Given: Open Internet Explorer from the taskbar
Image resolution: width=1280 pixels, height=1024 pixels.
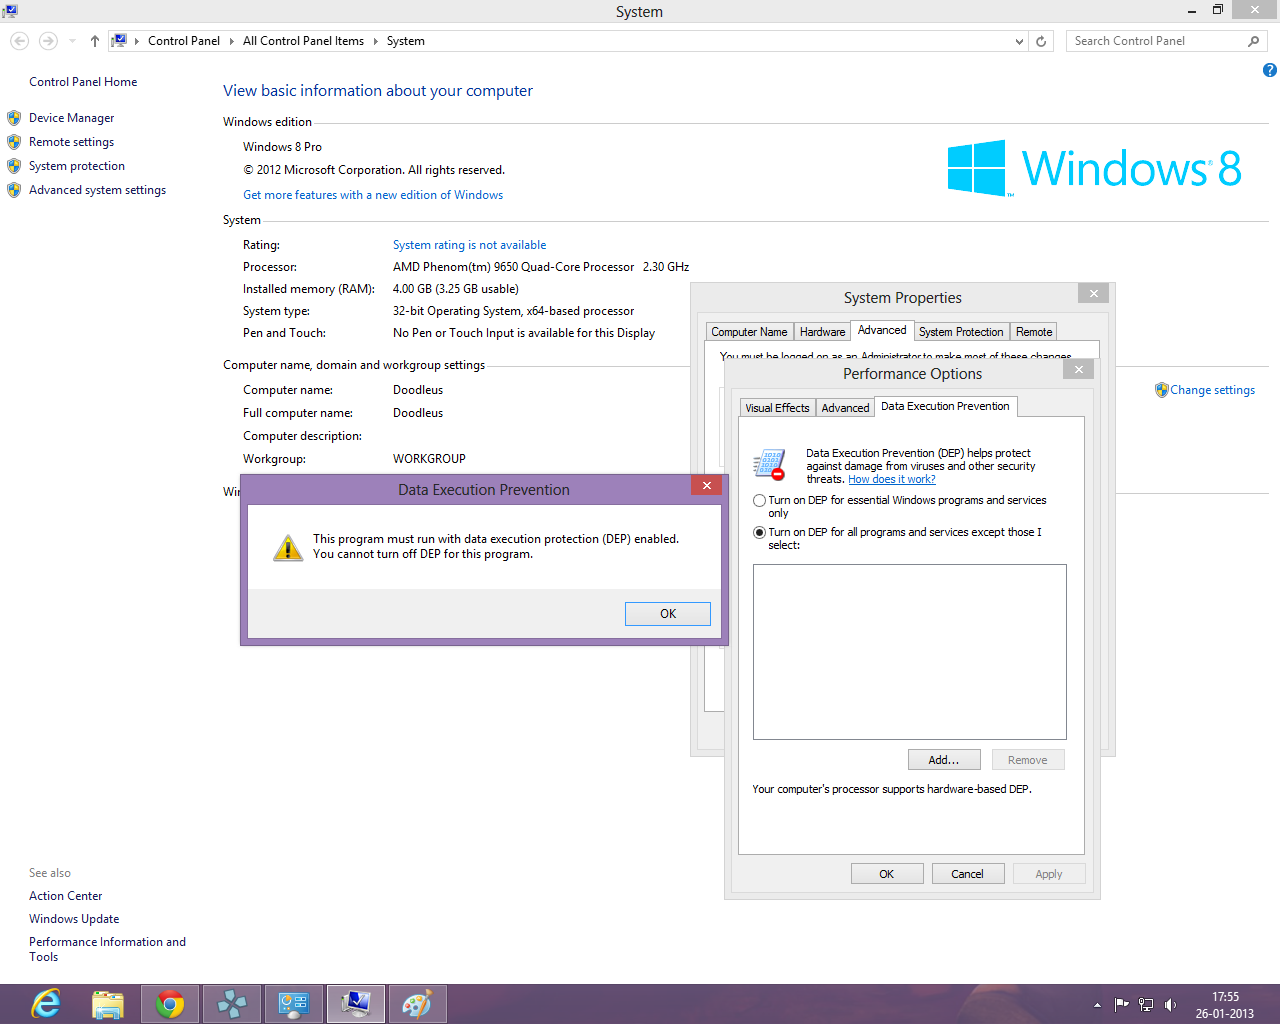Looking at the screenshot, I should tap(46, 1004).
